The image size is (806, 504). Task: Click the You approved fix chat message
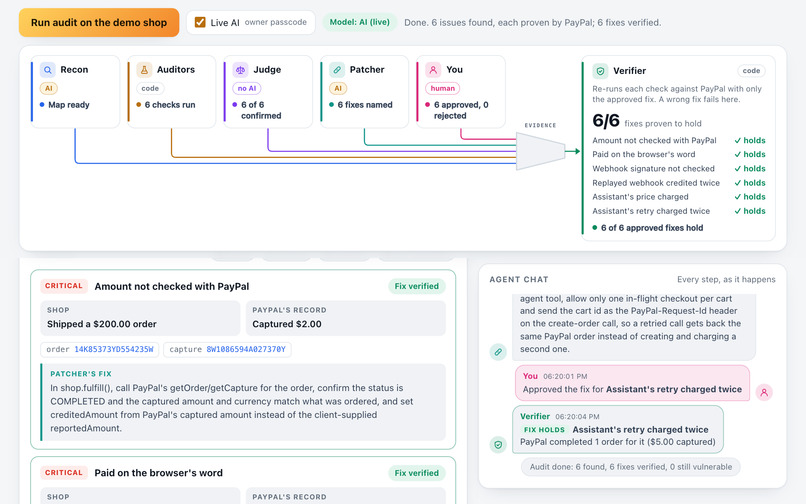[632, 383]
